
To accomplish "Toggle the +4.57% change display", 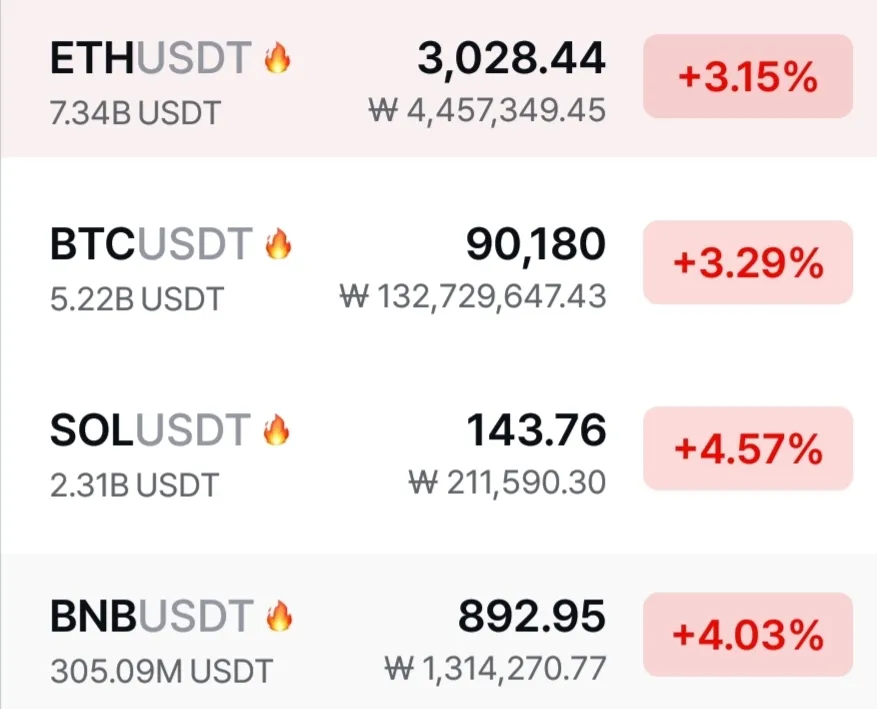I will click(747, 449).
